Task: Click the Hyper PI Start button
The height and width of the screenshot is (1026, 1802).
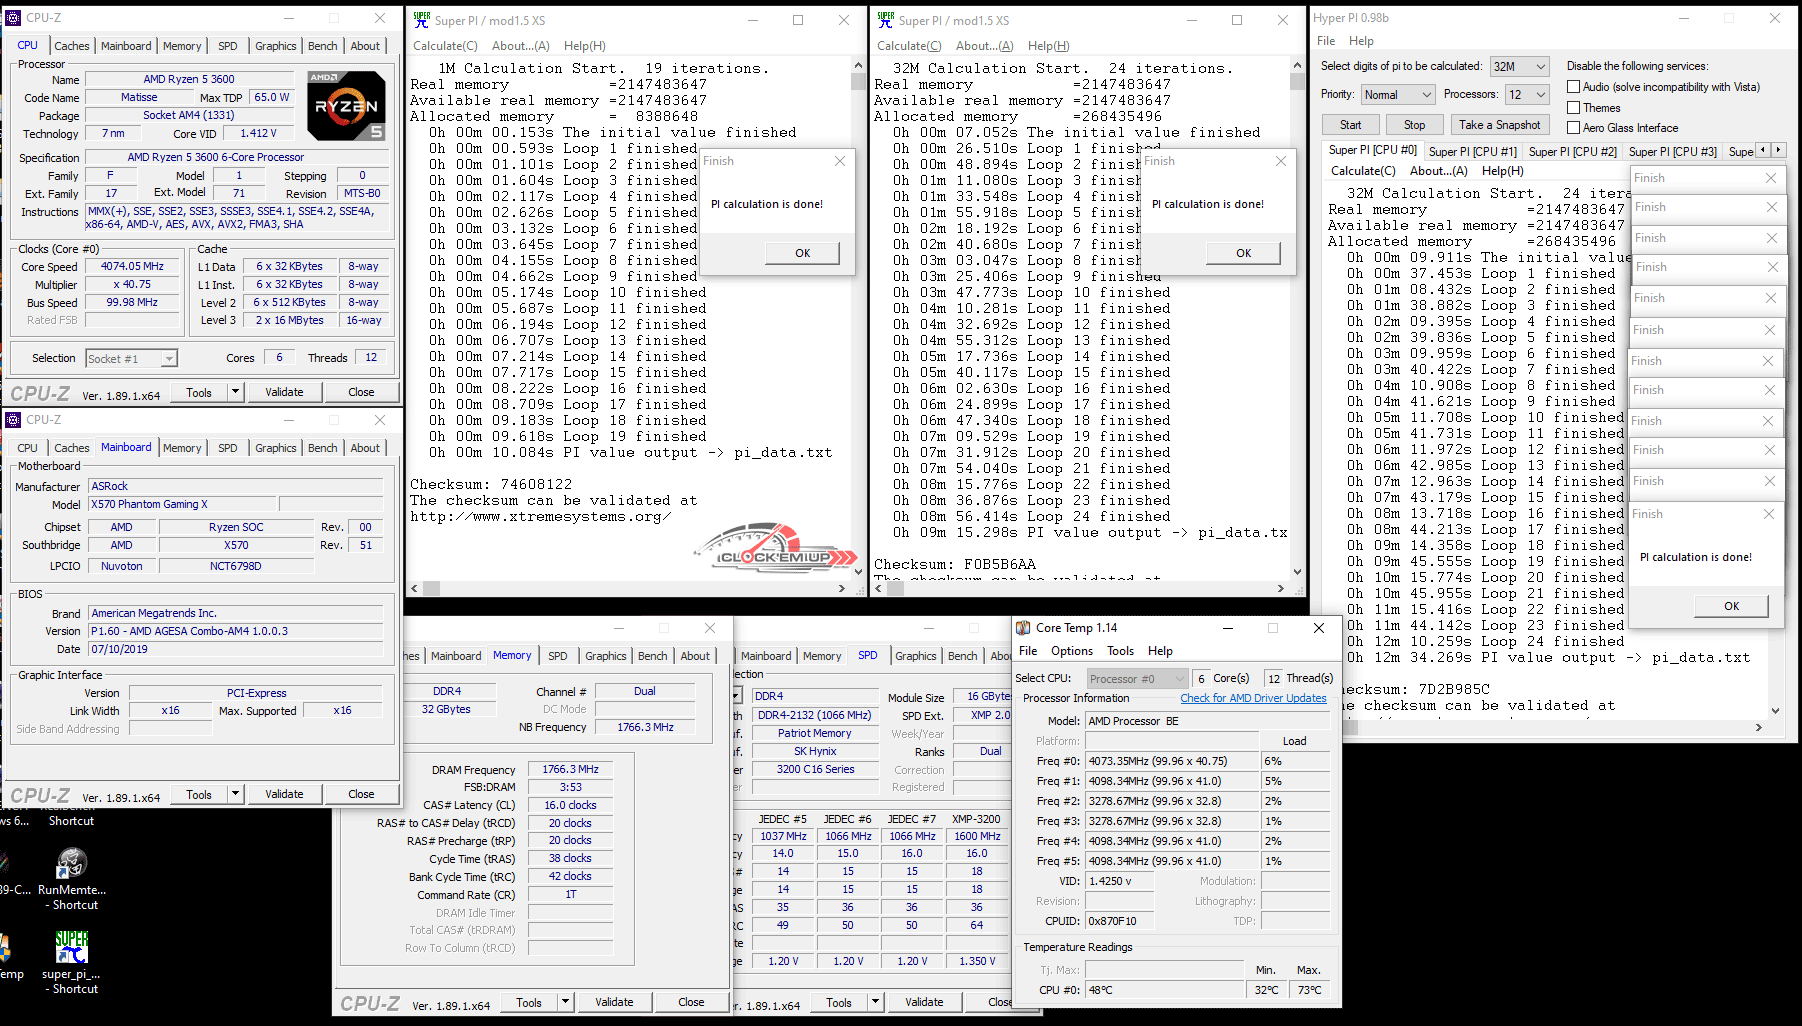Action: click(1350, 125)
